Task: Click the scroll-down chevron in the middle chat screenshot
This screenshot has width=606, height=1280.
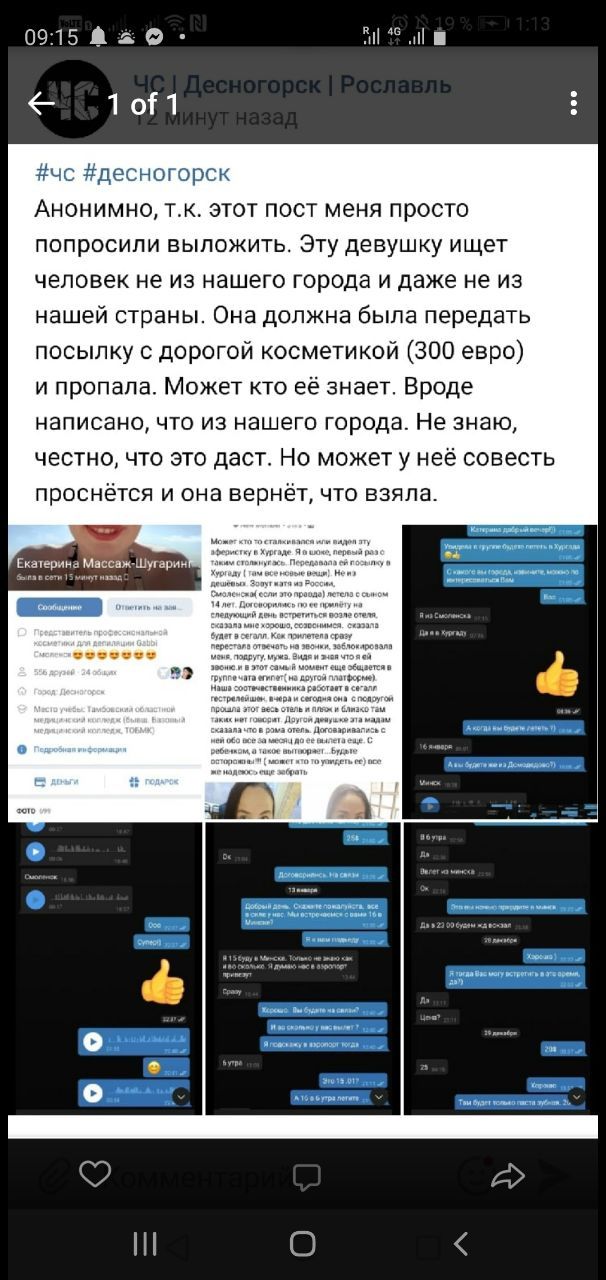Action: click(380, 1097)
